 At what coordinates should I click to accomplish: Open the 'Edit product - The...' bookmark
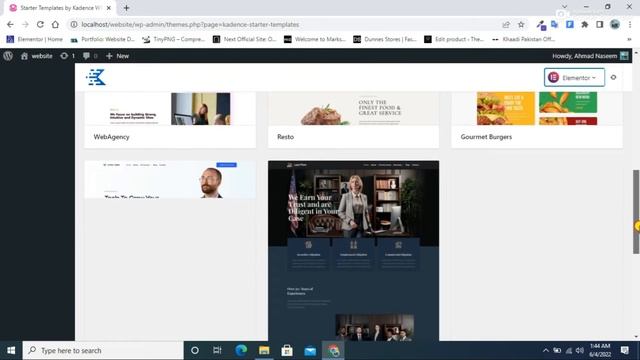[x=454, y=39]
